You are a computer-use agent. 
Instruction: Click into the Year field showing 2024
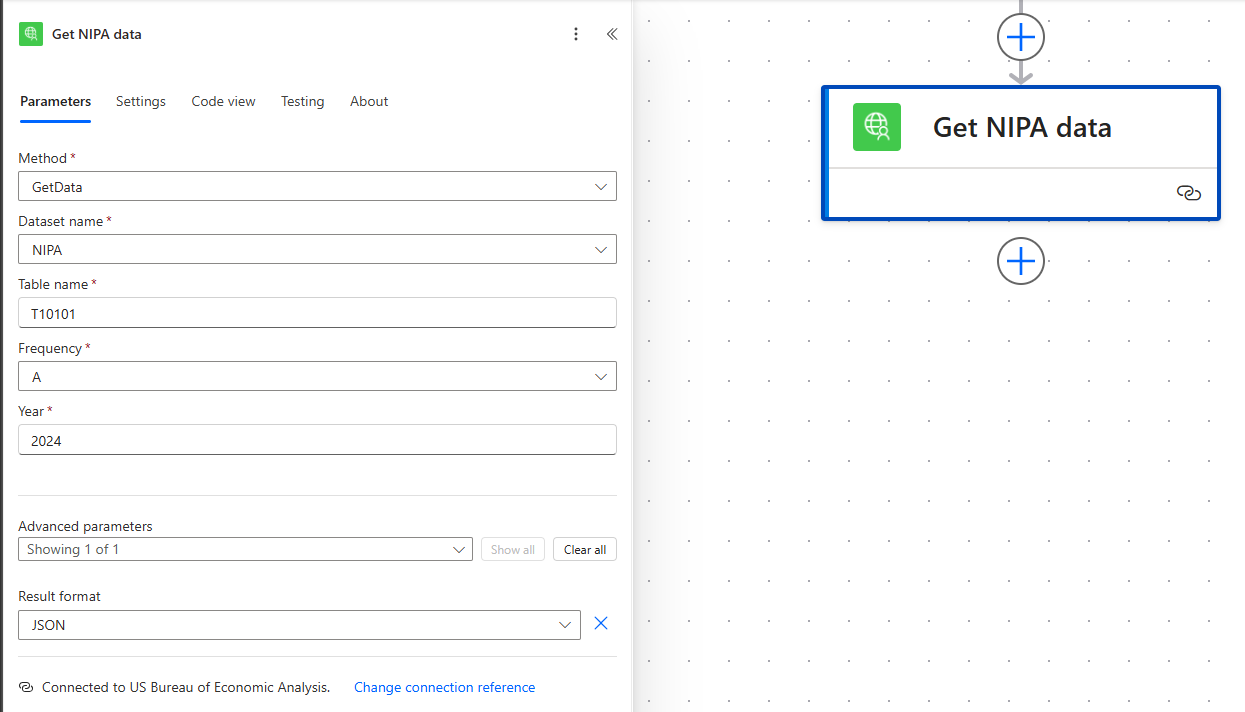tap(317, 440)
